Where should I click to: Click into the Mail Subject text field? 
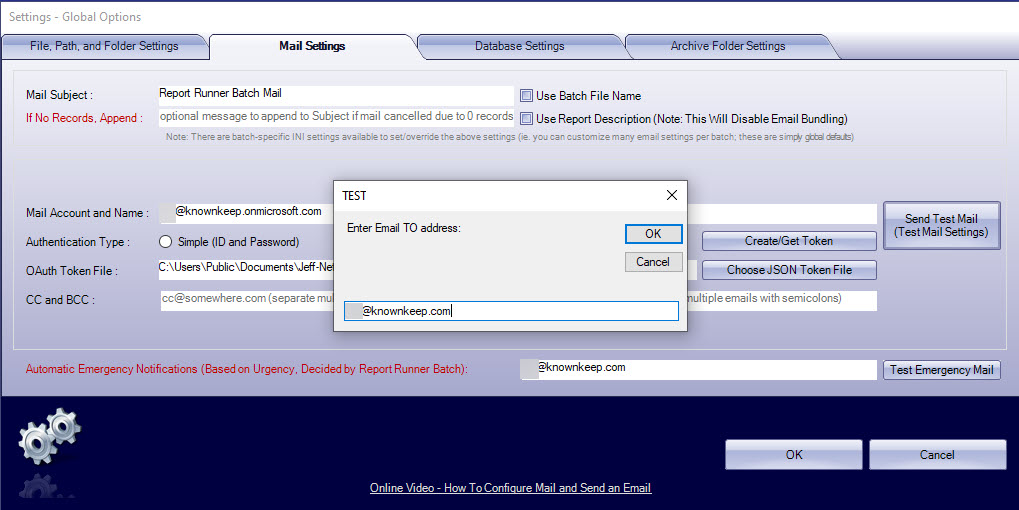tap(336, 94)
